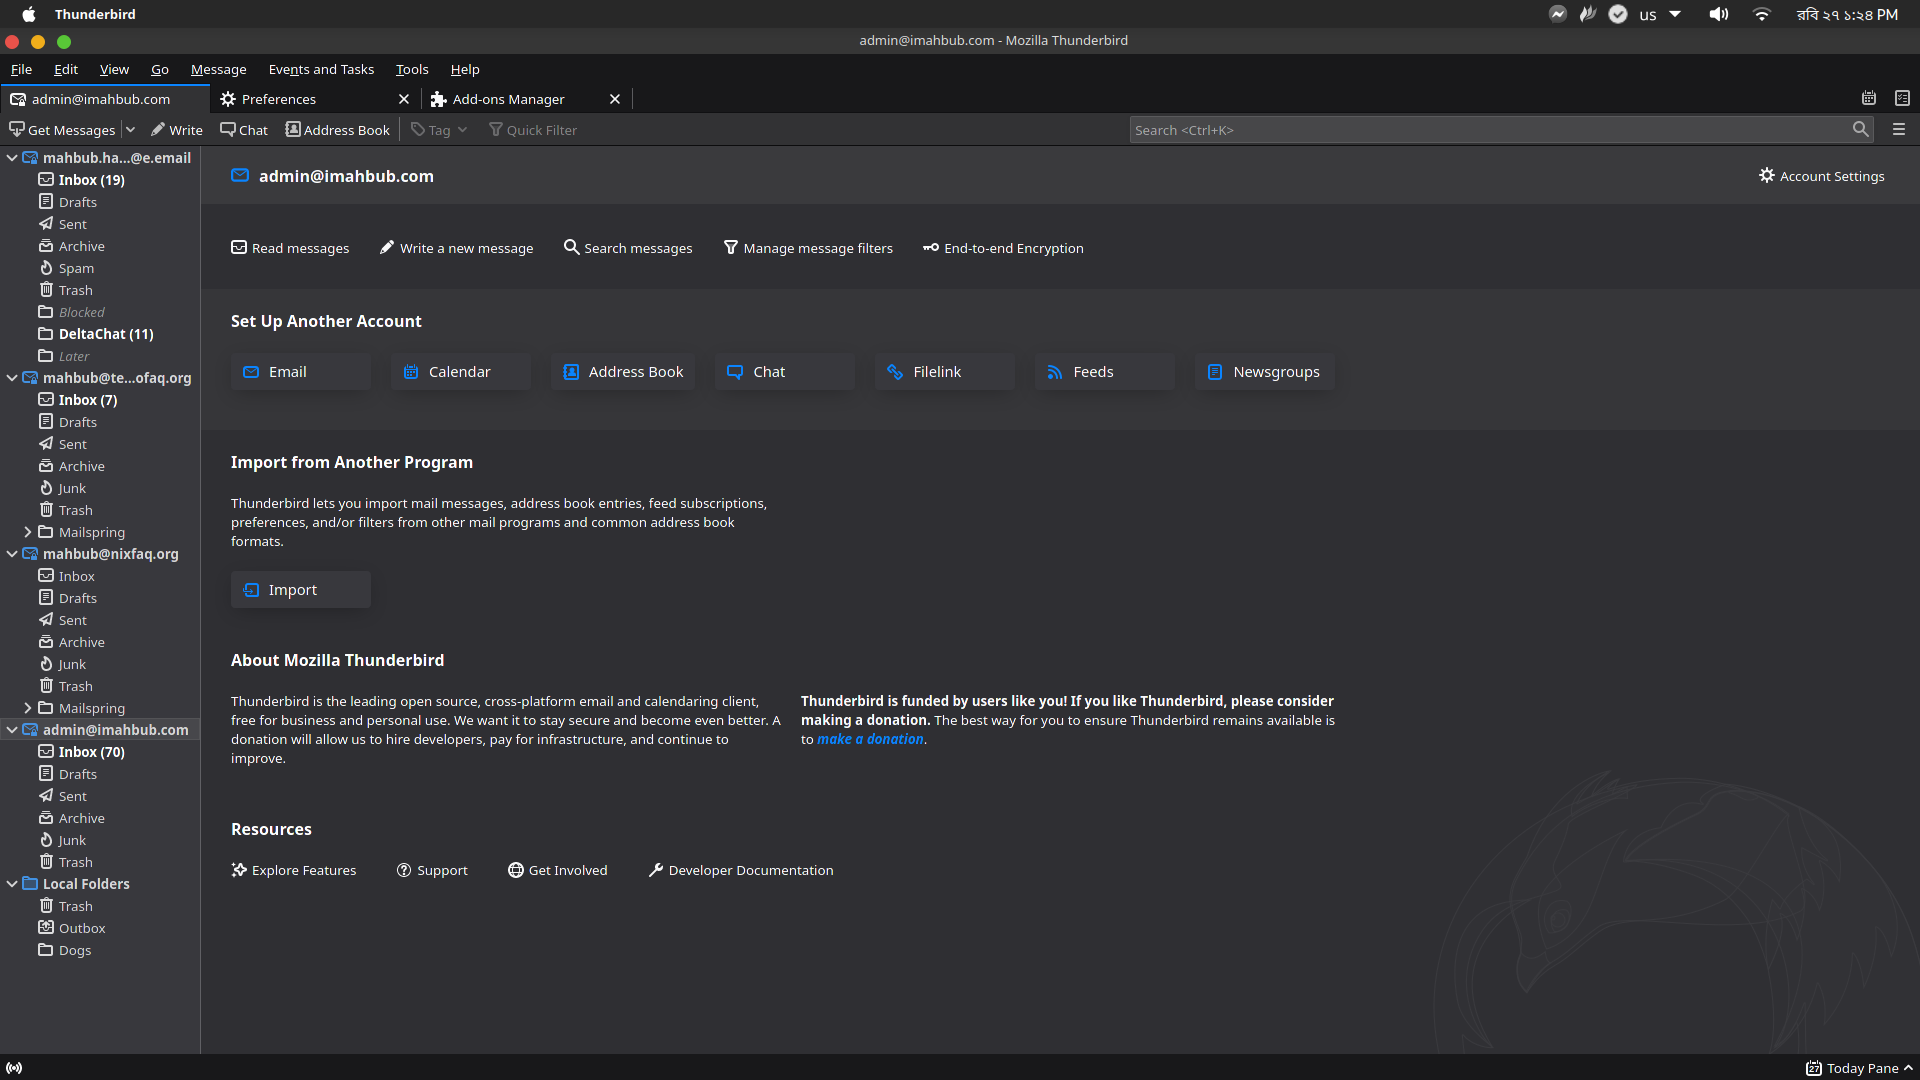Collapse the mahbub@te...ofaq.org account tree
Screen dimensions: 1920x1080
click(x=12, y=378)
